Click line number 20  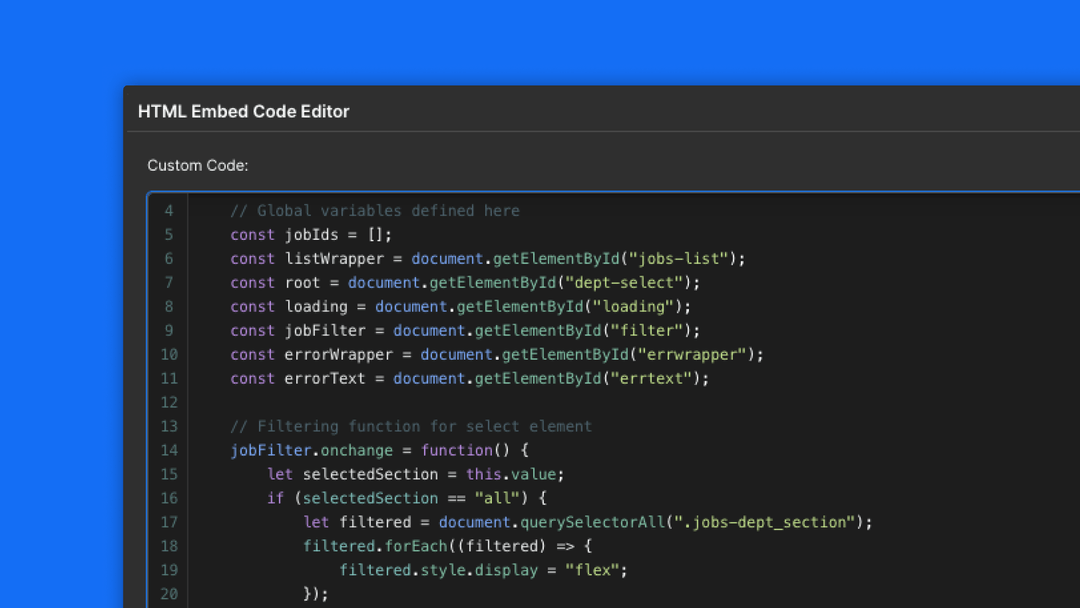coord(168,594)
